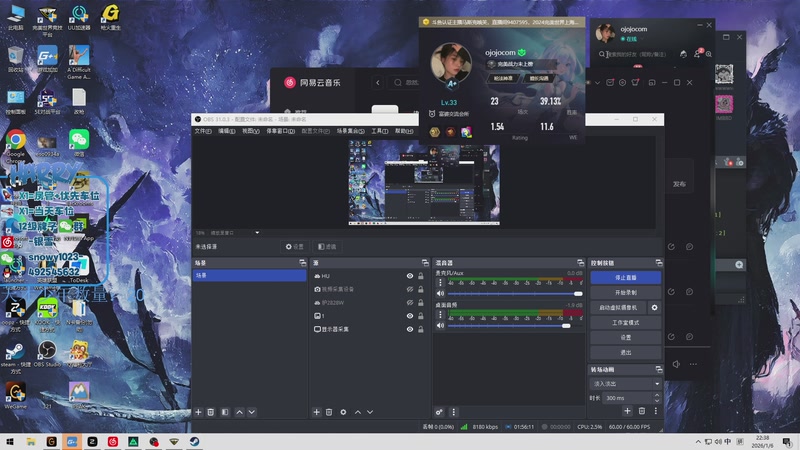
Task: Open options menu for 麦克风/Aux channel
Action: coord(440,283)
